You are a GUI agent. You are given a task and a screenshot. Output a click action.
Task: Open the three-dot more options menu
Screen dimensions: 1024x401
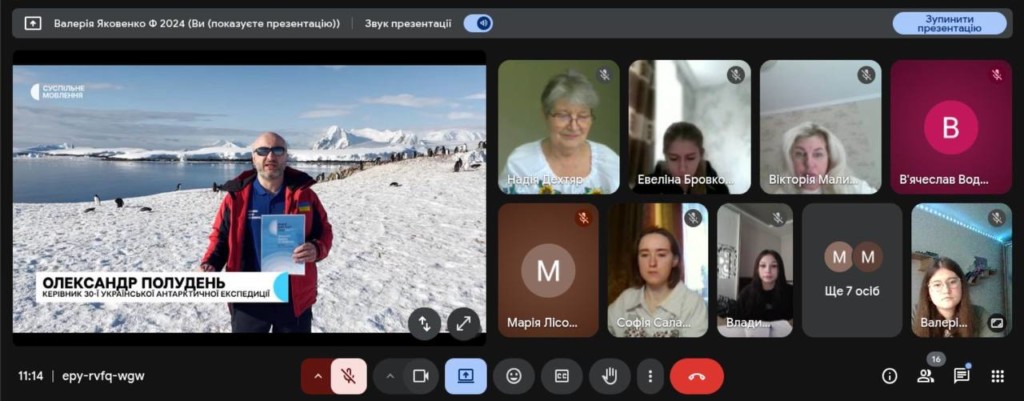pyautogui.click(x=650, y=376)
